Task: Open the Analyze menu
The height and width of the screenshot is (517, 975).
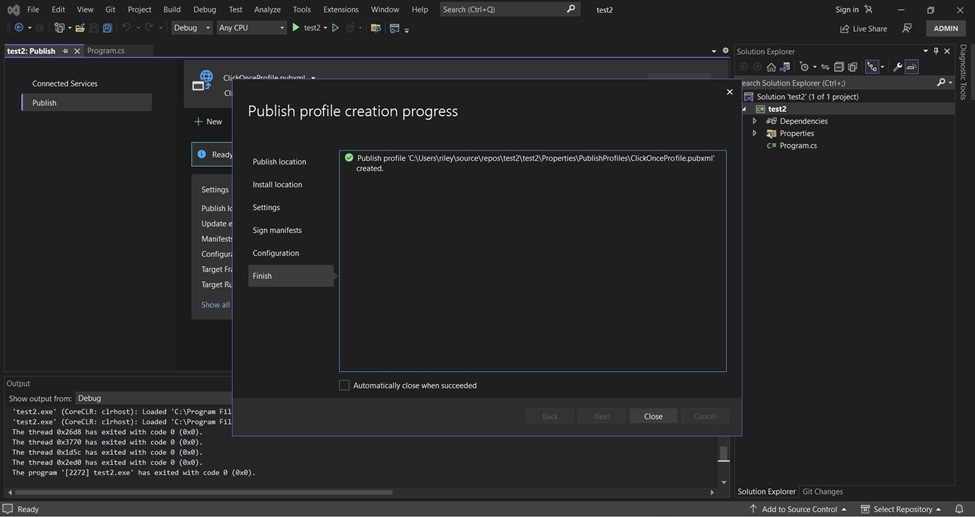Action: click(x=267, y=9)
